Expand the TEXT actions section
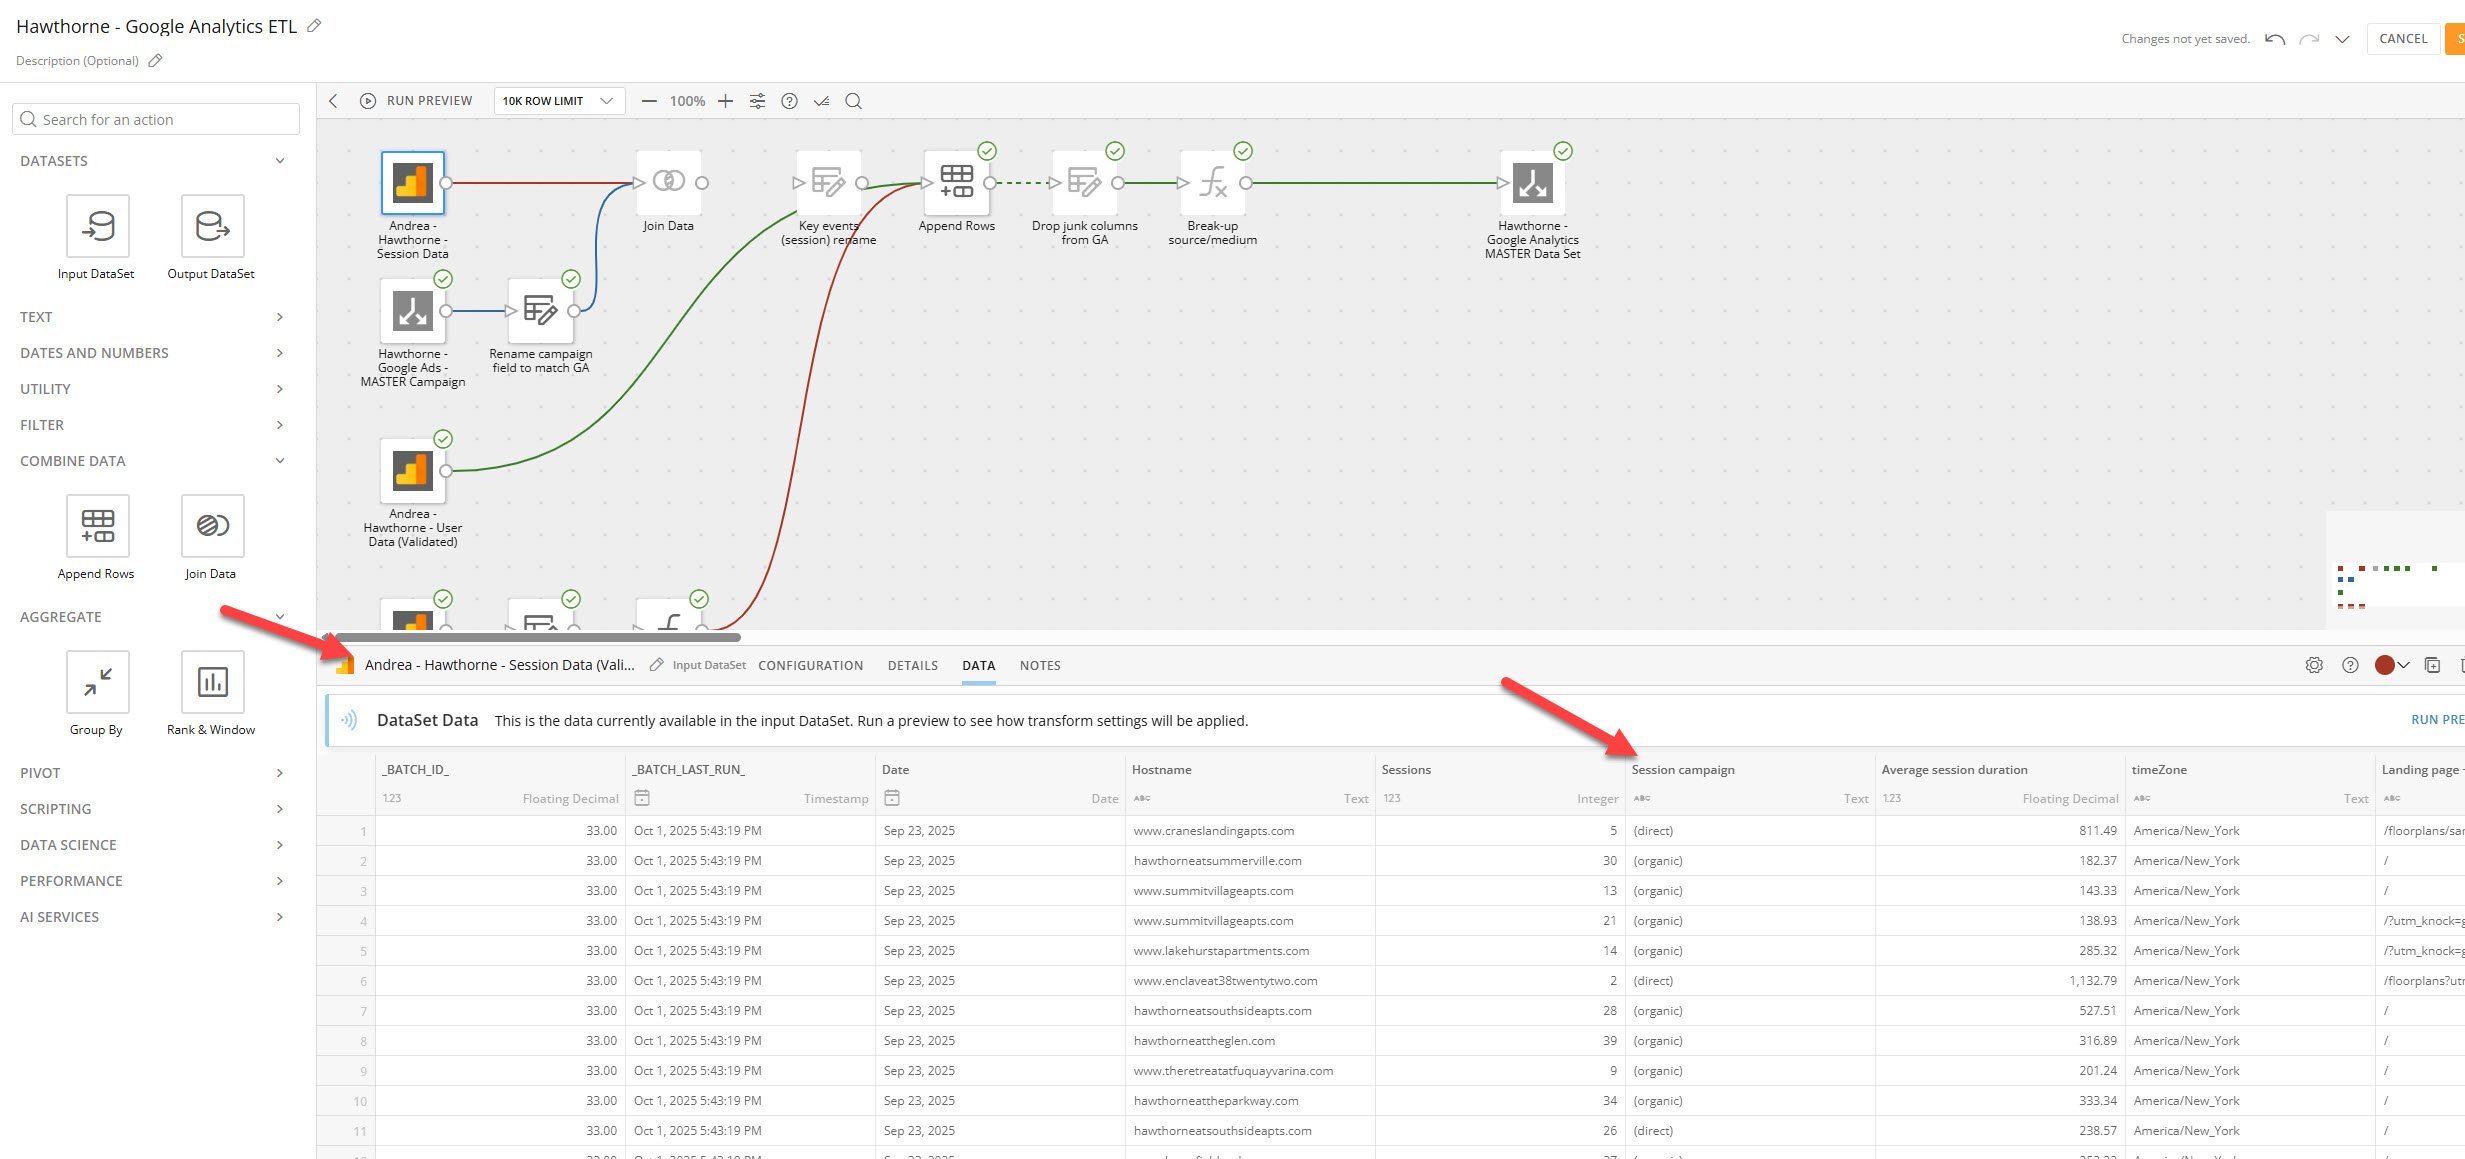 [x=152, y=317]
